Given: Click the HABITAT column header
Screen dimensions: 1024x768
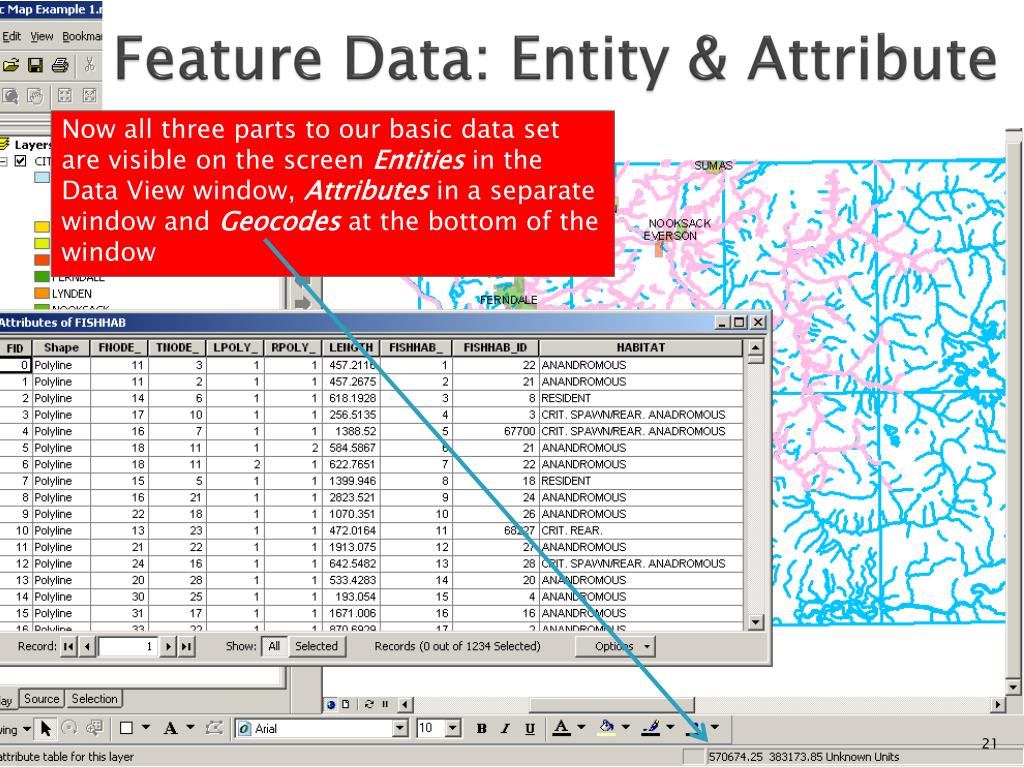Looking at the screenshot, I should pos(641,347).
